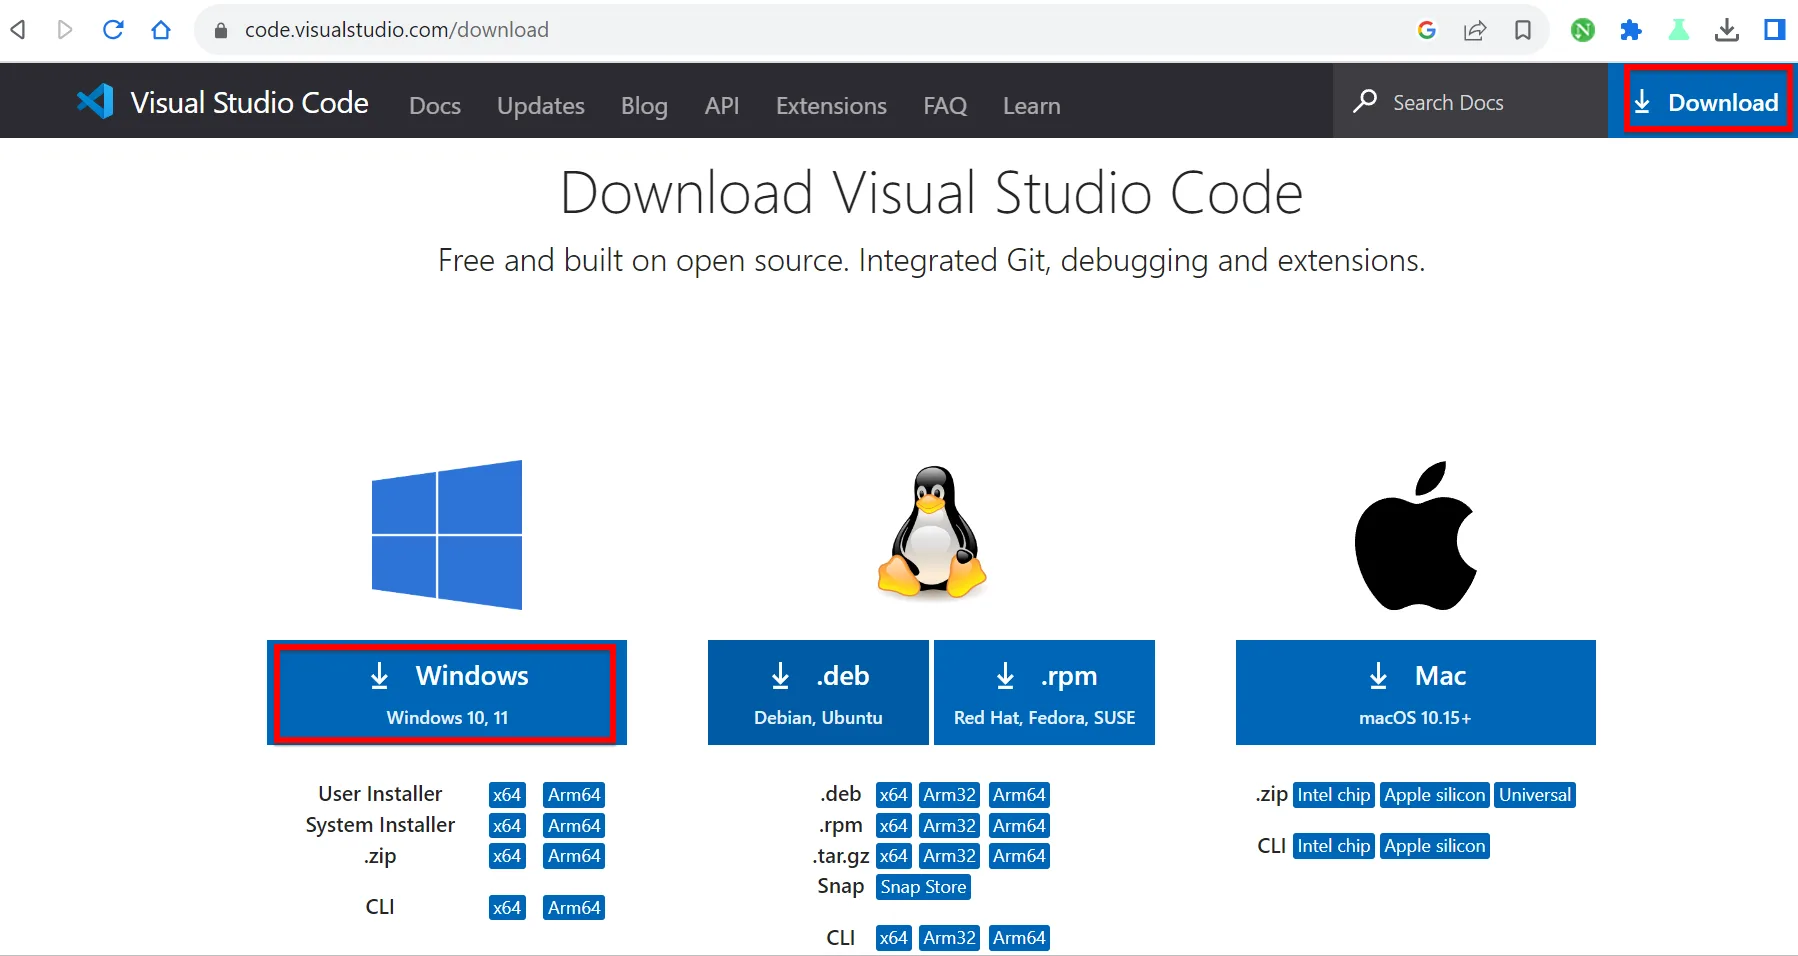This screenshot has height=956, width=1798.
Task: Go forward using the browser forward arrow
Action: tap(65, 30)
